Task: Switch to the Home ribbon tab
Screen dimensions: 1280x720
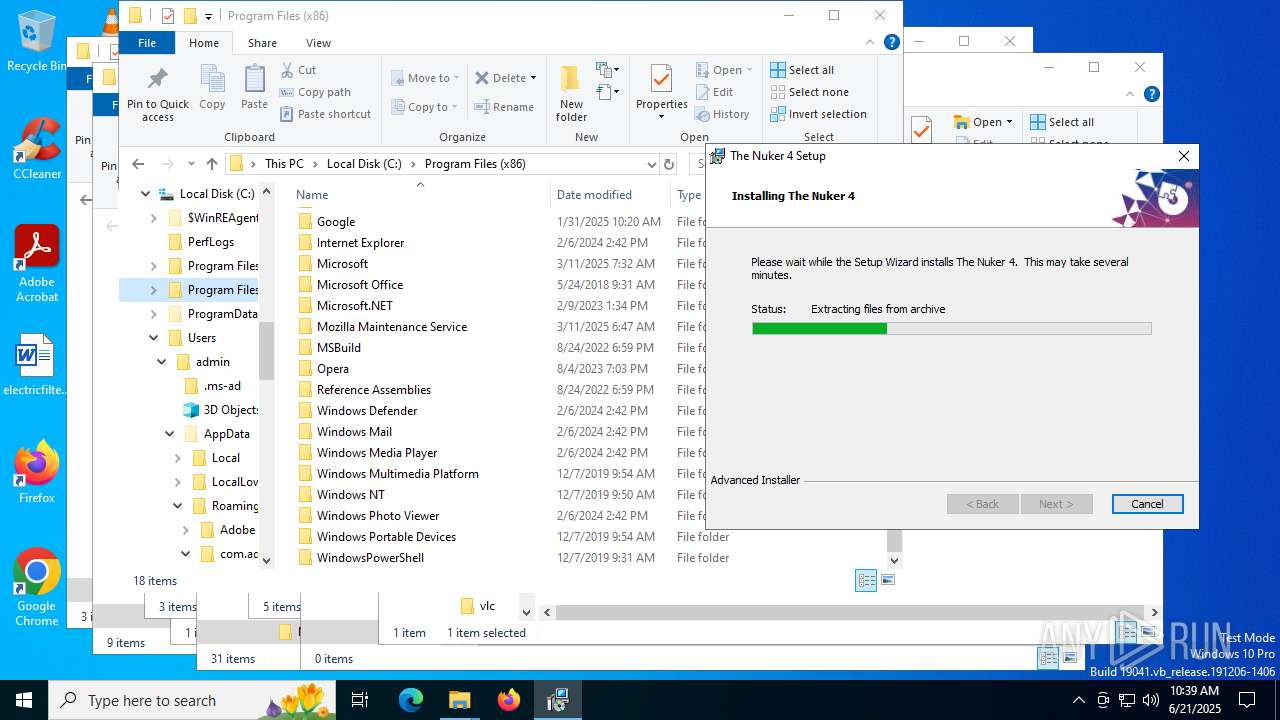Action: 204,43
